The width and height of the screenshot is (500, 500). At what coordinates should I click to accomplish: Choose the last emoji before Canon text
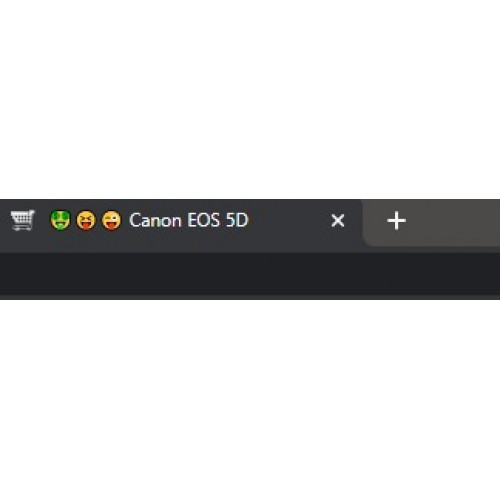coord(111,220)
